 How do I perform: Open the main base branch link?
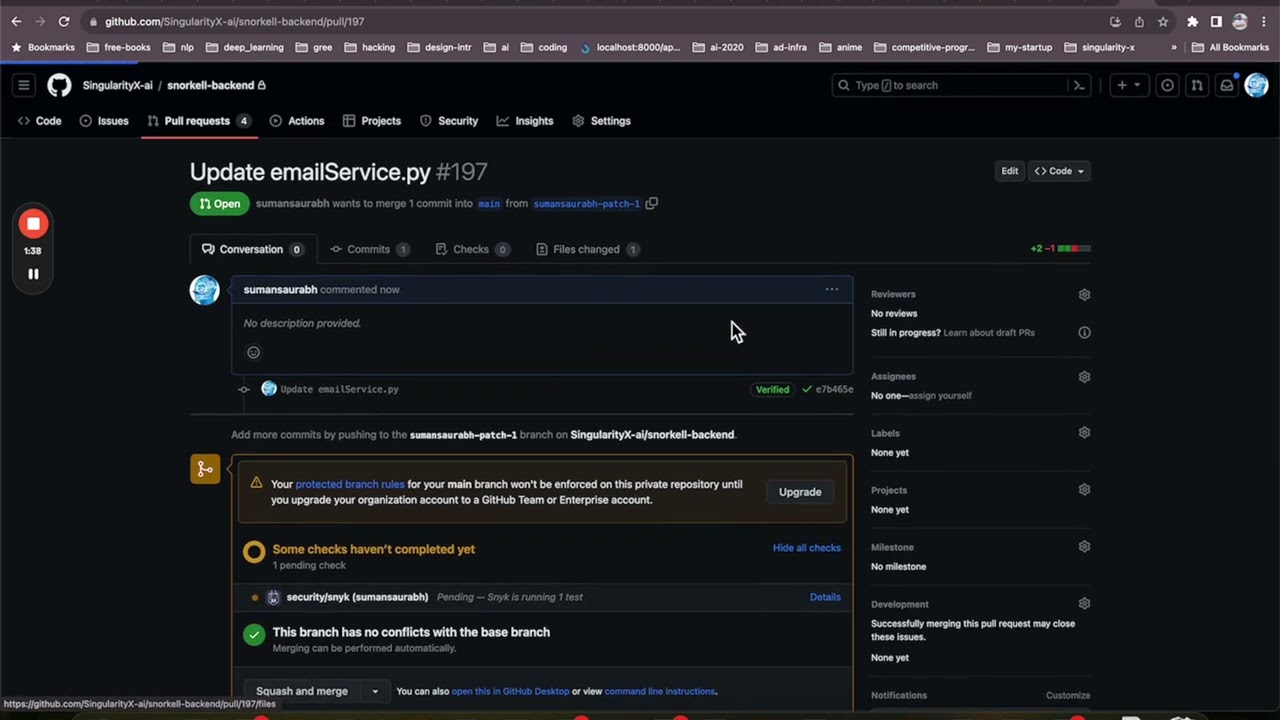pyautogui.click(x=489, y=203)
